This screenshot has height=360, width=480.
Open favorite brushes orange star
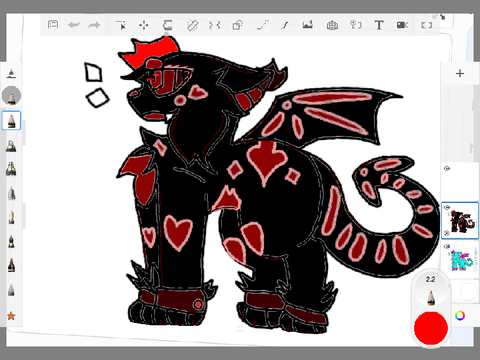tap(11, 315)
